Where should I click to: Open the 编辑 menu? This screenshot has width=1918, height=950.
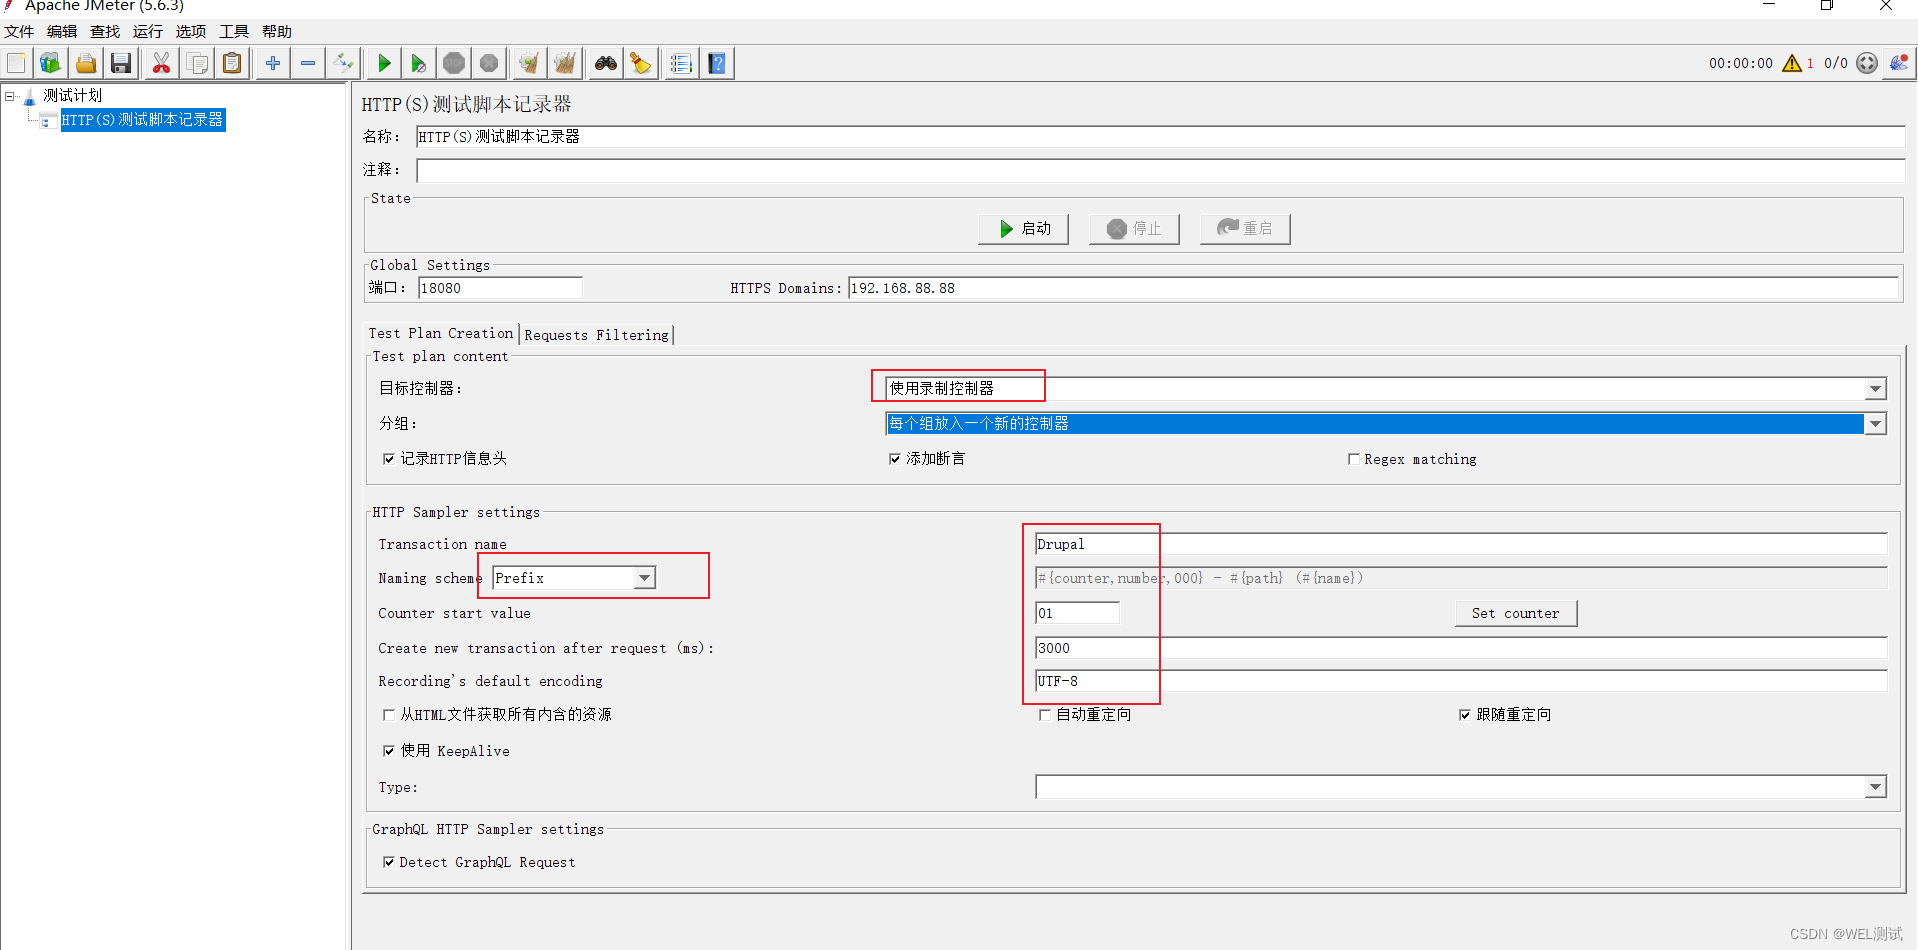pyautogui.click(x=62, y=32)
